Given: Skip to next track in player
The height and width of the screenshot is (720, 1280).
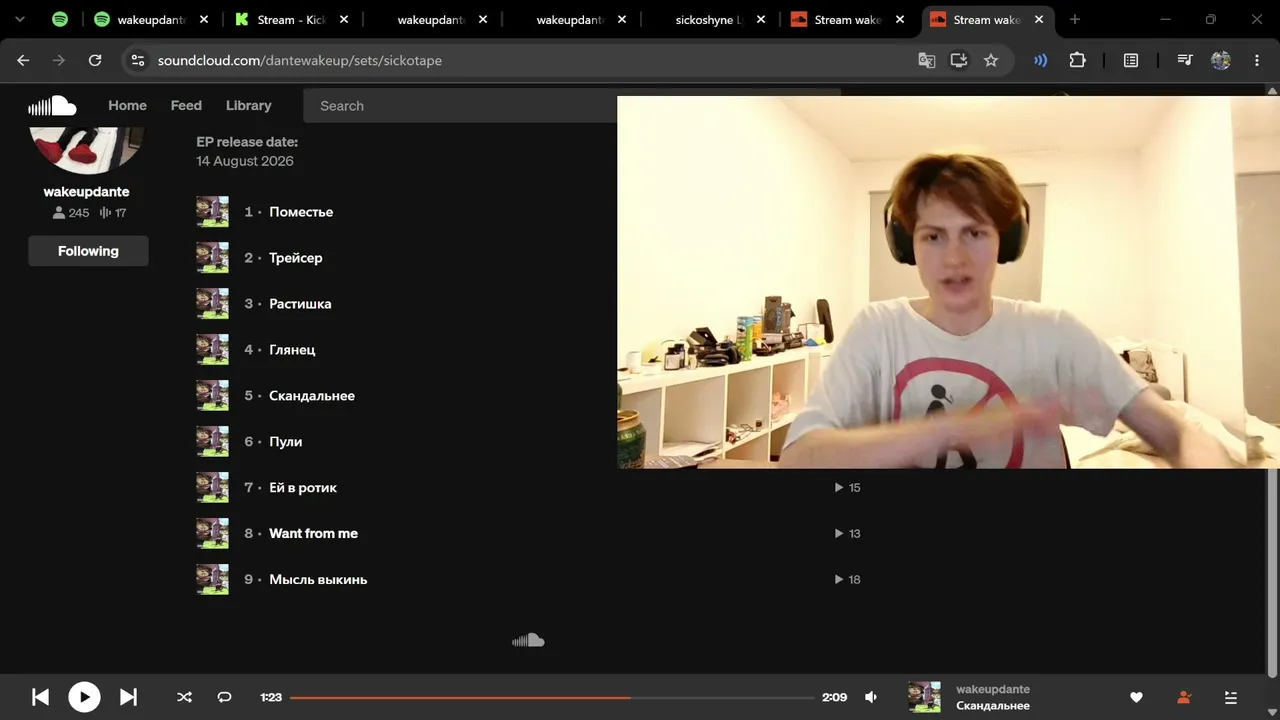Looking at the screenshot, I should click(x=128, y=697).
